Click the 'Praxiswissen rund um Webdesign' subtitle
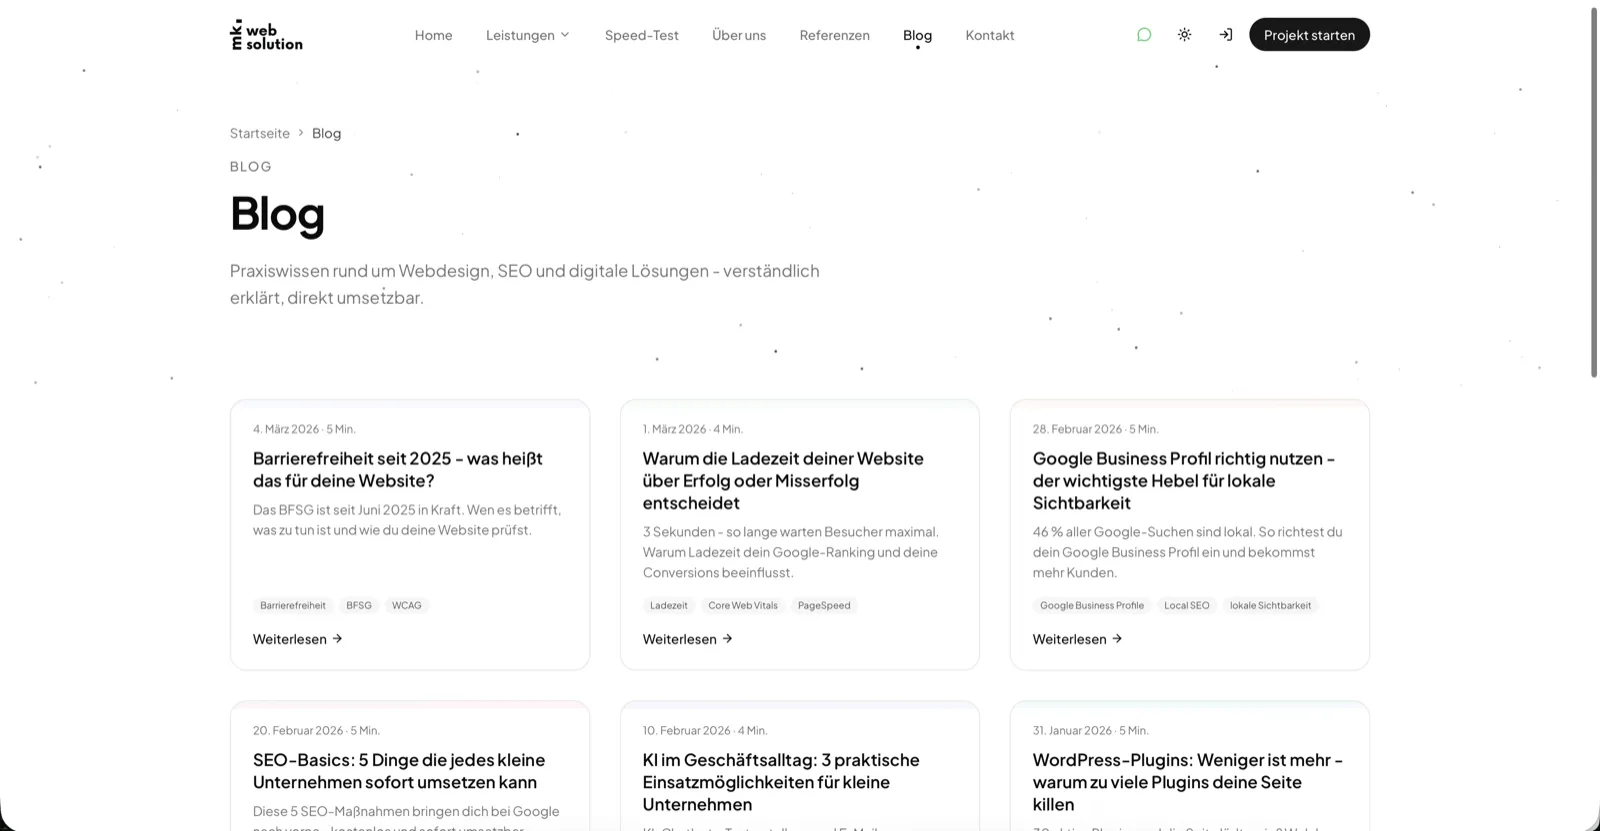 coord(525,284)
